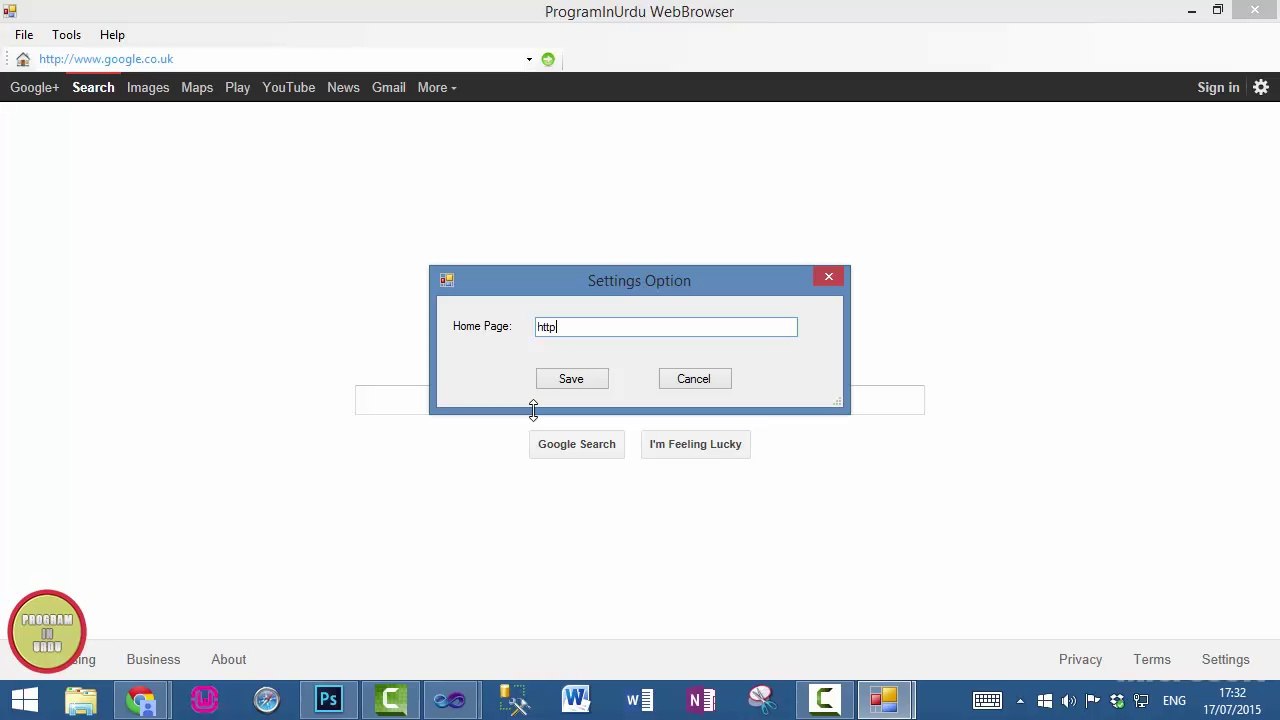Open the Terms footer link
Image resolution: width=1280 pixels, height=720 pixels.
[x=1152, y=660]
